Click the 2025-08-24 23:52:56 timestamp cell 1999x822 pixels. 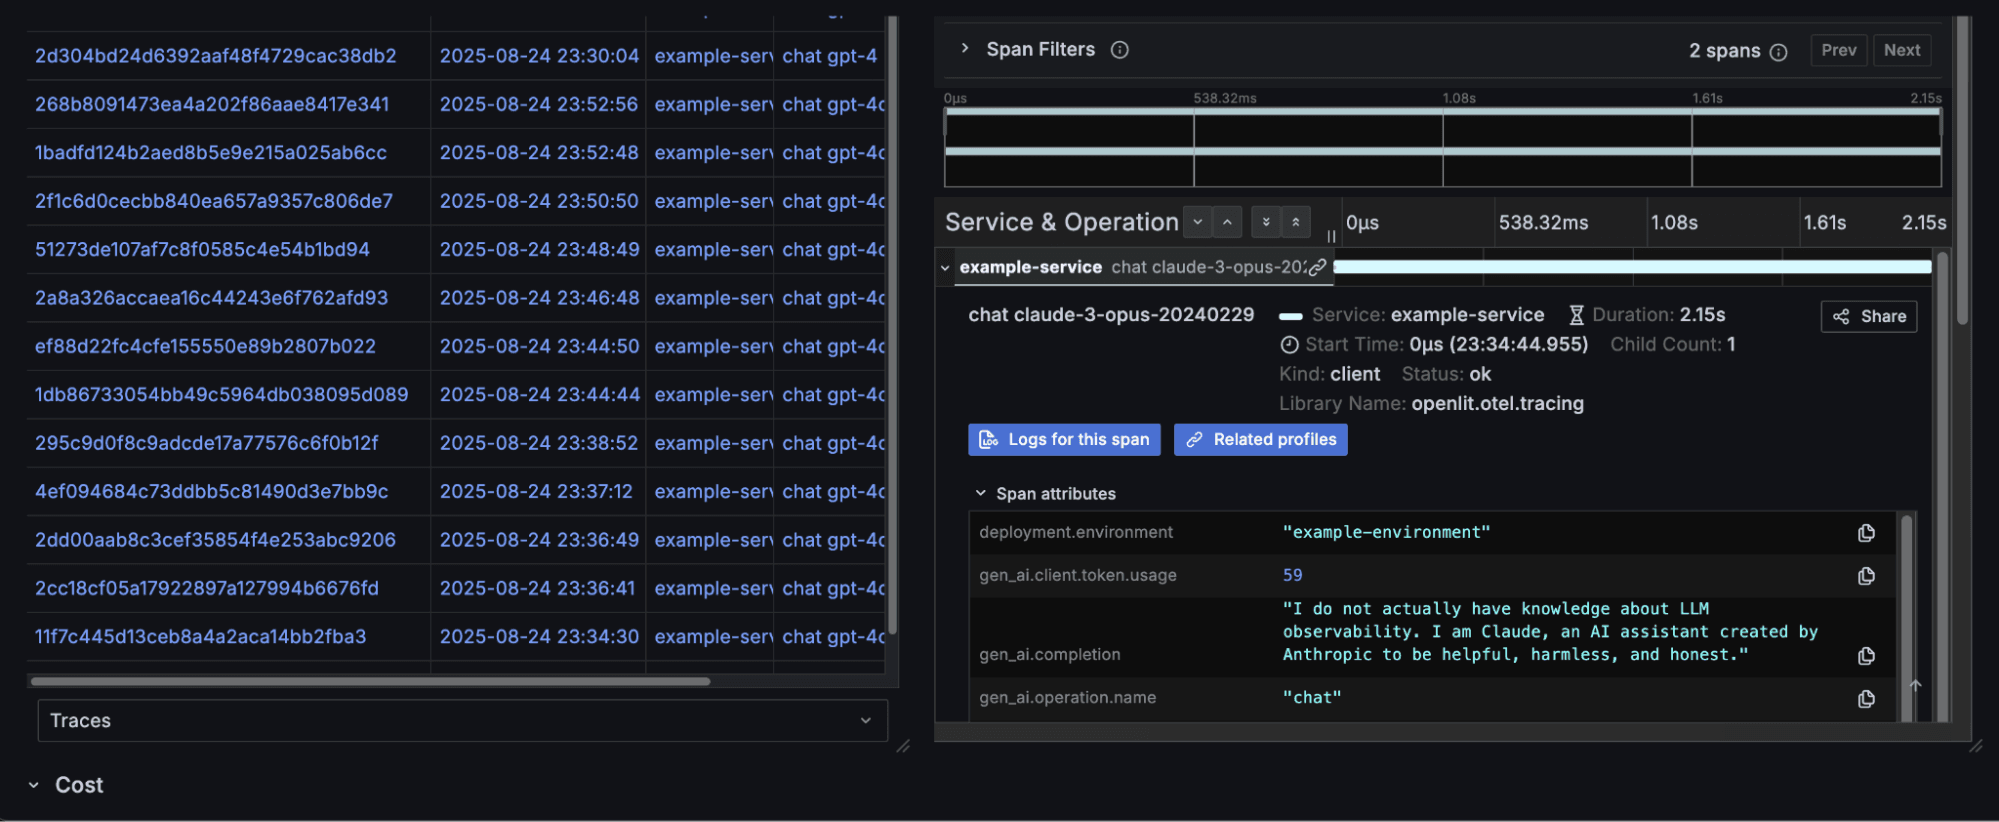(539, 104)
